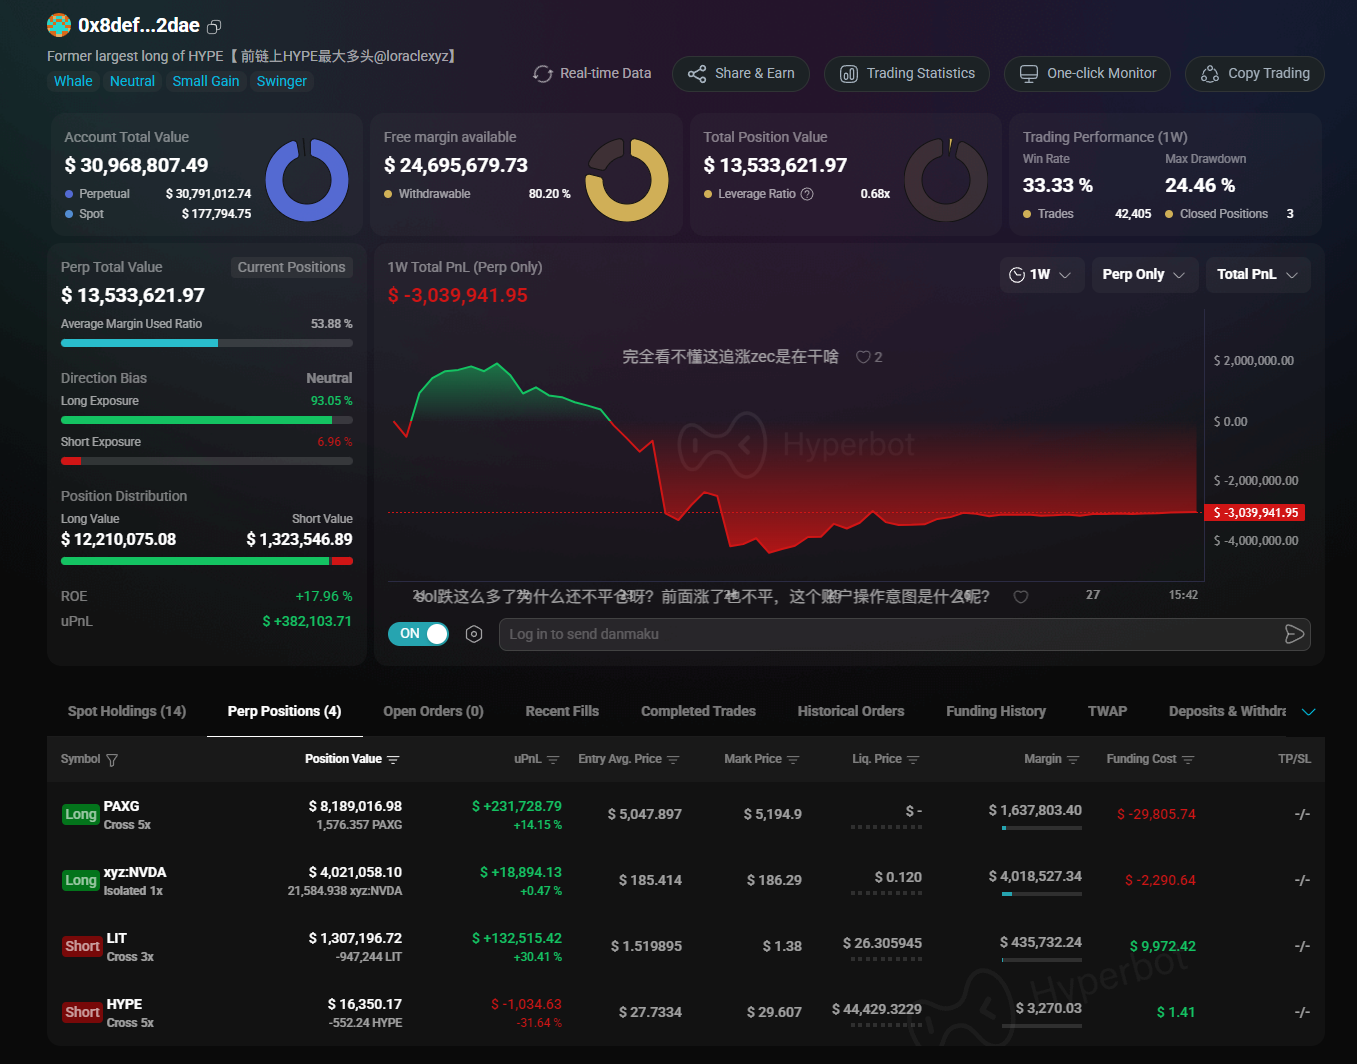Image resolution: width=1357 pixels, height=1064 pixels.
Task: Sort the table by uPnL
Action: tap(553, 760)
